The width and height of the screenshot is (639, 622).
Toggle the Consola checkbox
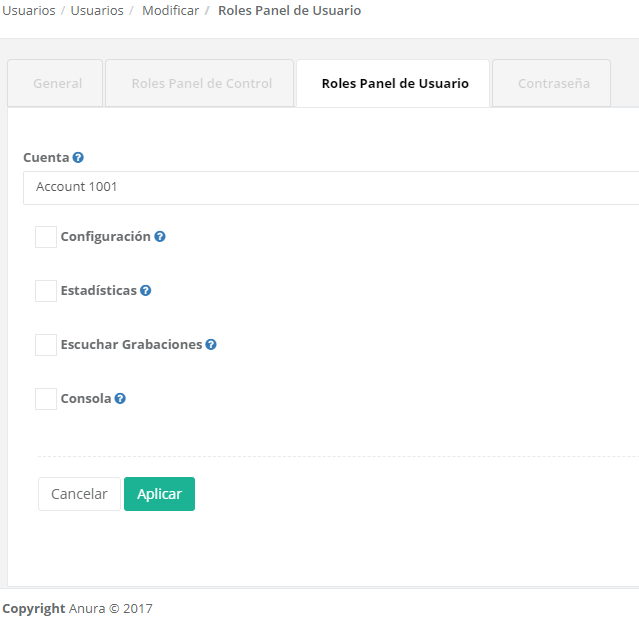[x=46, y=399]
